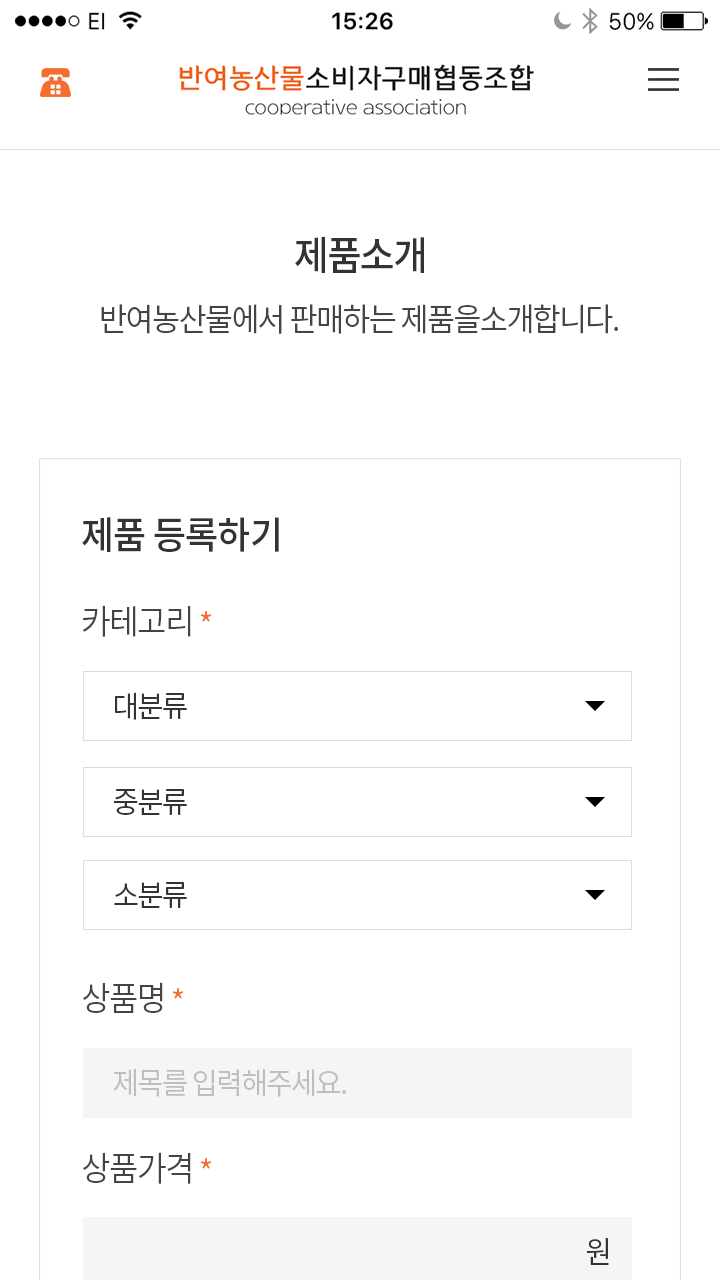Expand the 중분류 category dropdown
Viewport: 720px width, 1280px height.
tap(357, 802)
